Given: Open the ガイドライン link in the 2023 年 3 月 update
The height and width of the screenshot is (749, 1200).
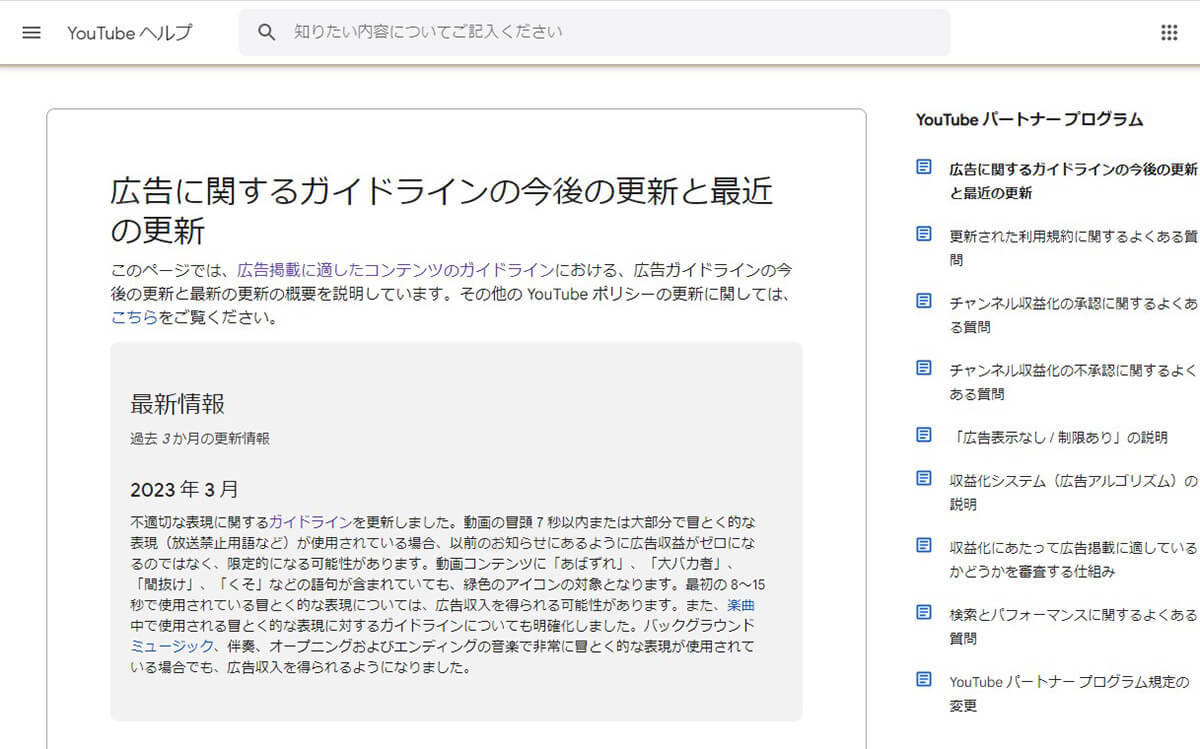Looking at the screenshot, I should pos(310,522).
